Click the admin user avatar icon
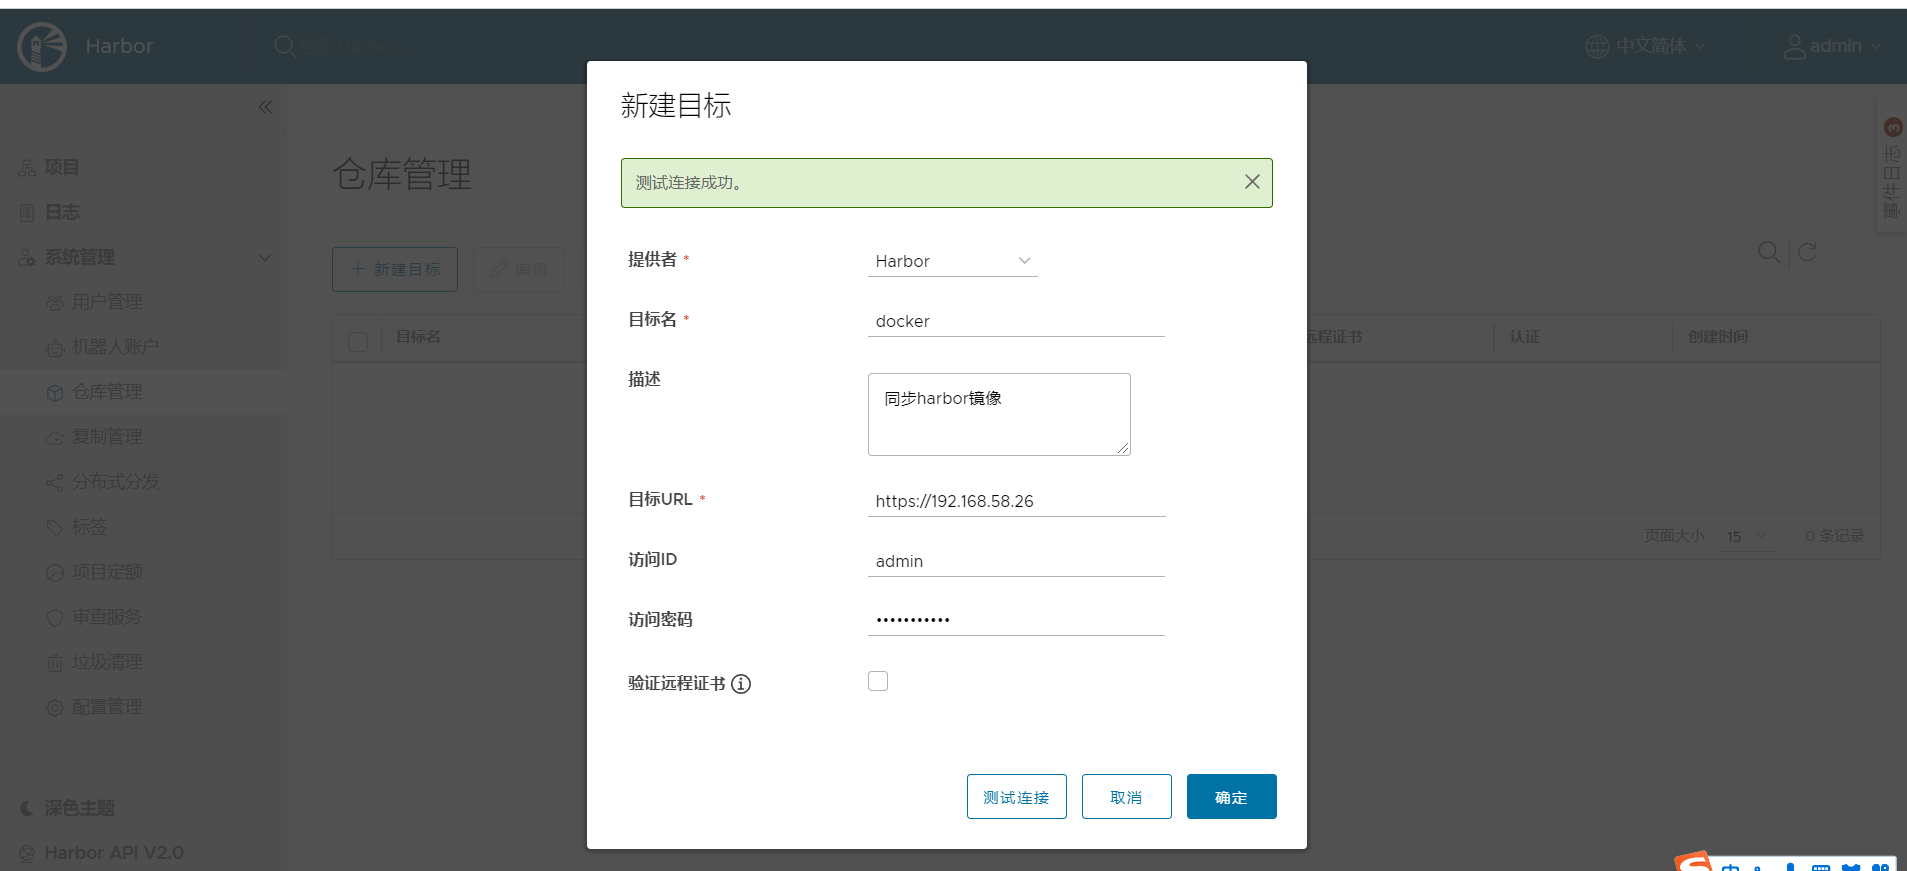 point(1795,46)
